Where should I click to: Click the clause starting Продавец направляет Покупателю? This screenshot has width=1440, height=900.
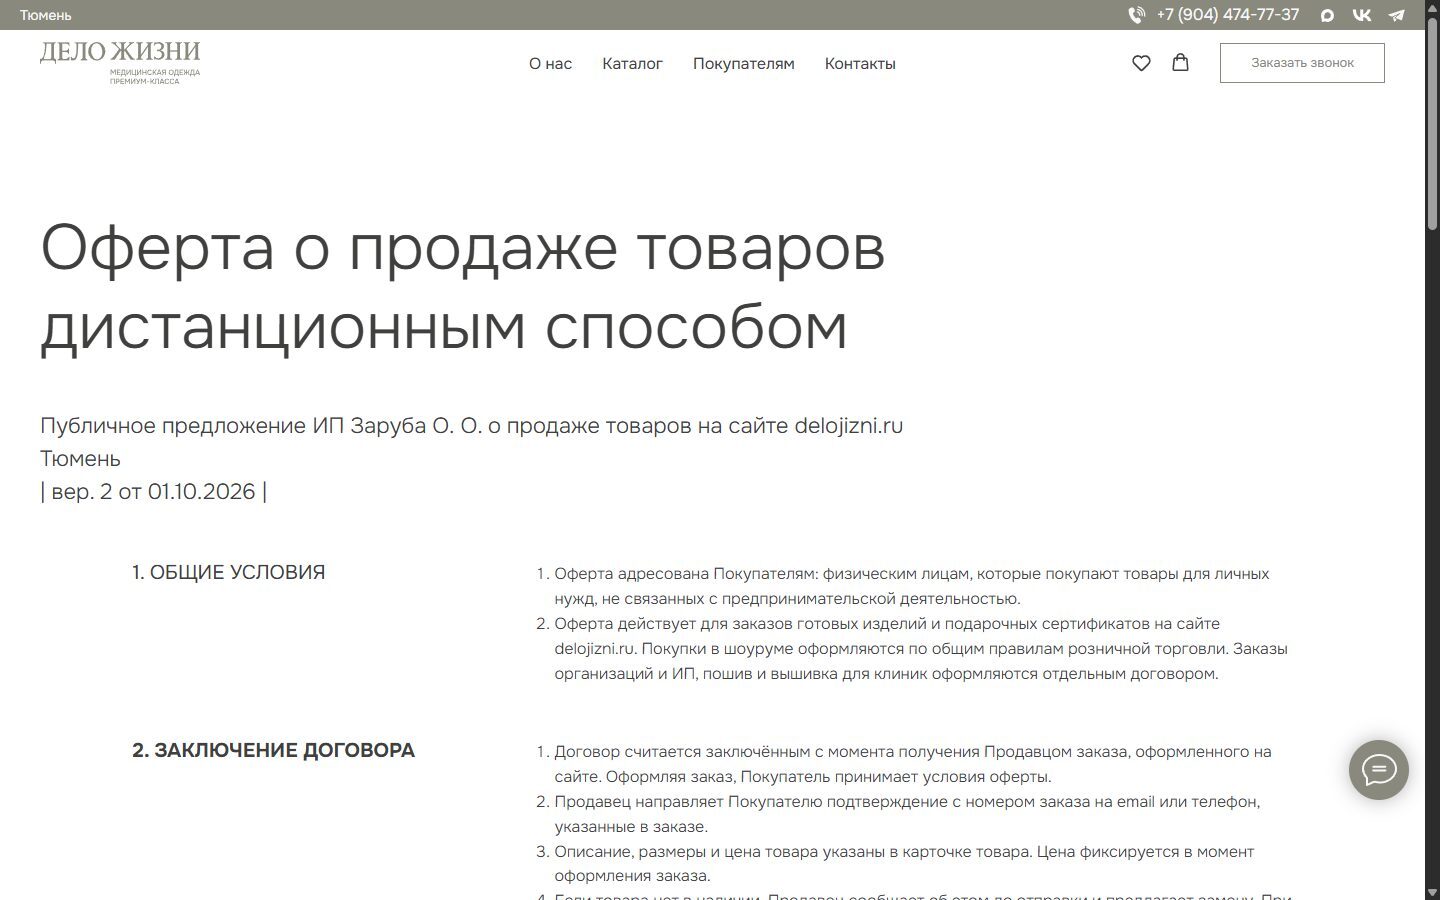pyautogui.click(x=907, y=814)
